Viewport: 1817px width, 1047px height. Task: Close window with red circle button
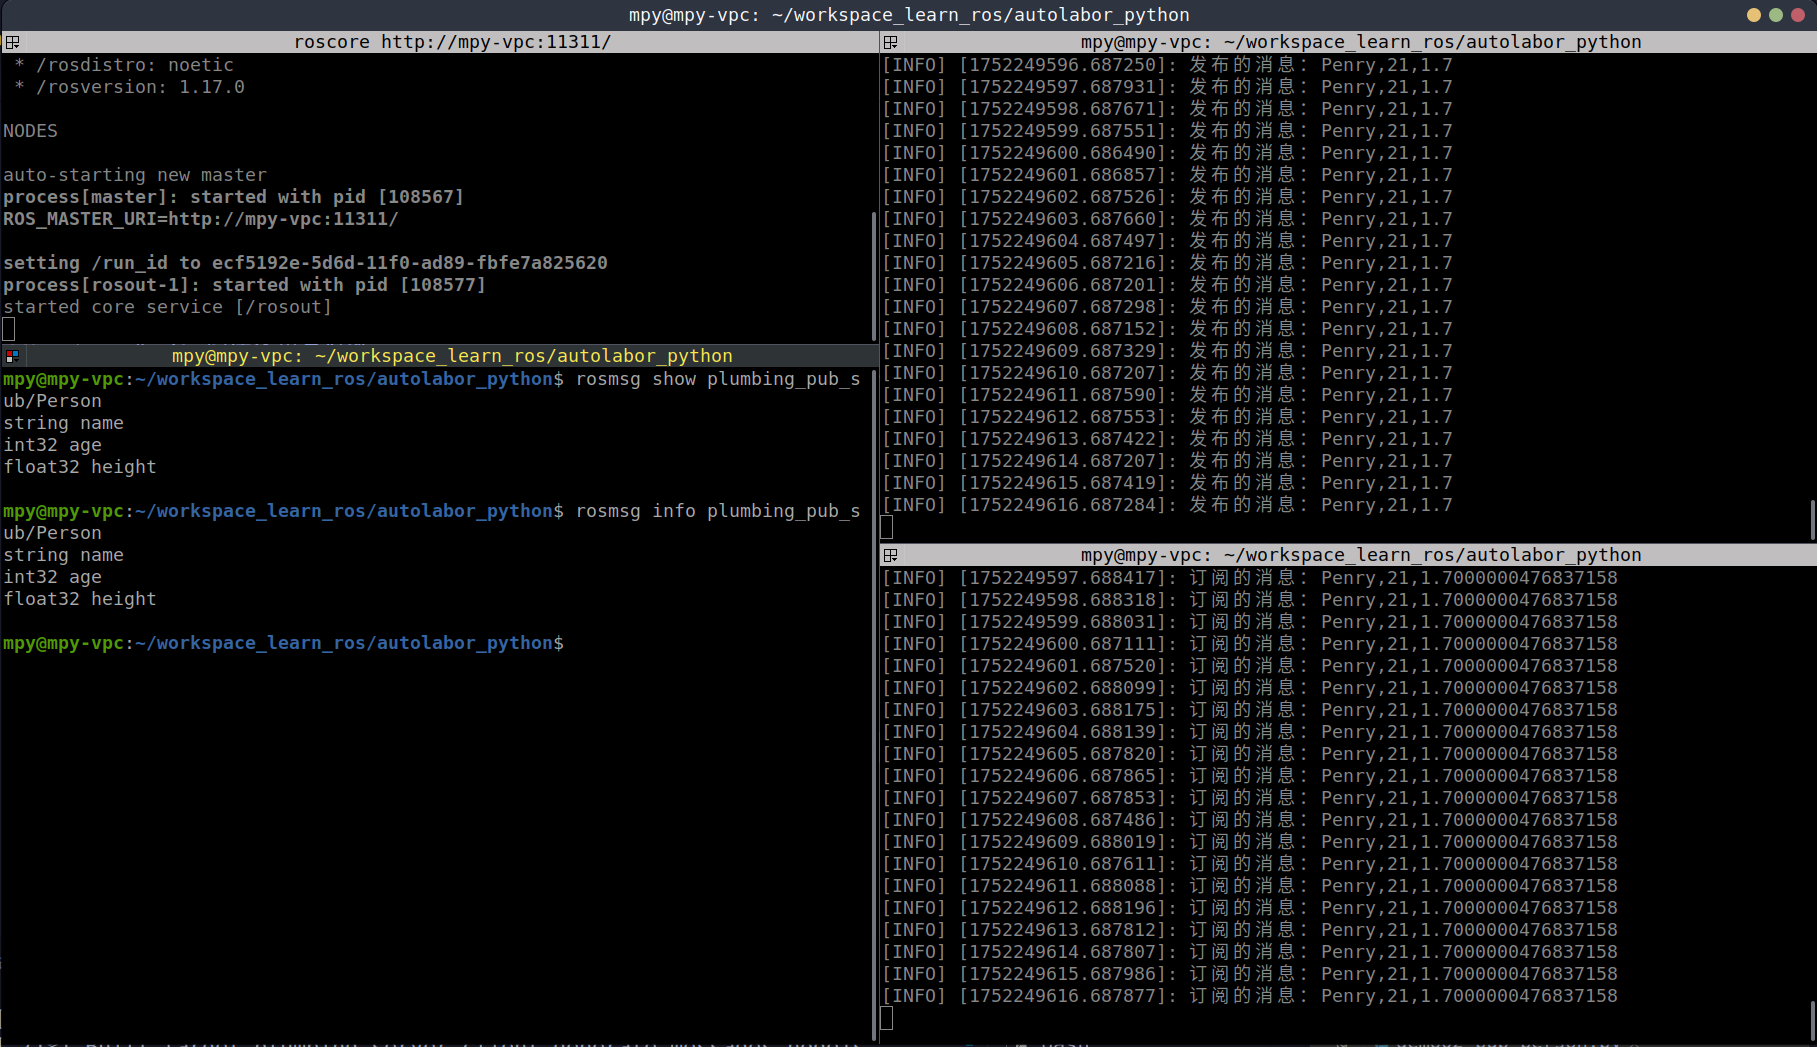click(x=1798, y=15)
